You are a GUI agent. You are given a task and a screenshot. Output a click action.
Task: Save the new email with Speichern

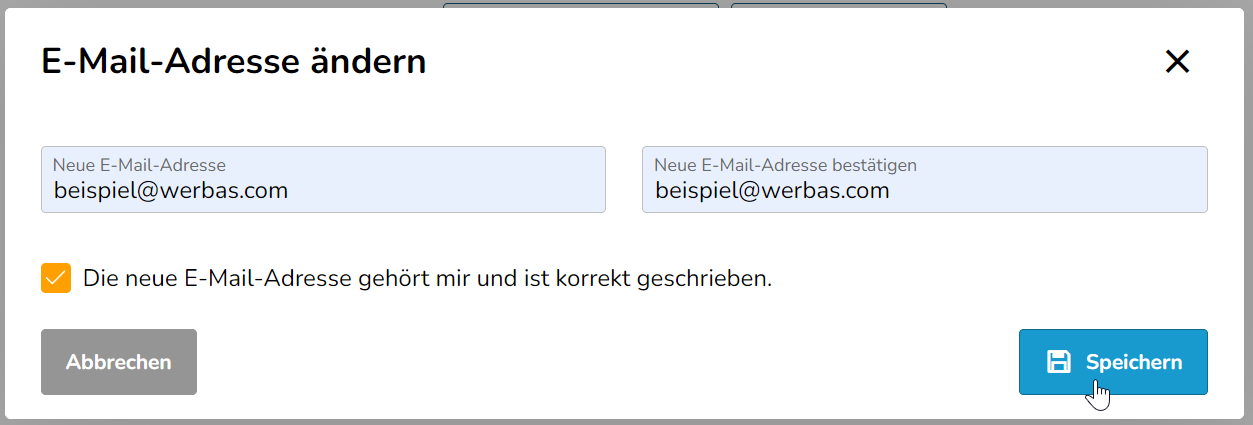click(x=1113, y=362)
